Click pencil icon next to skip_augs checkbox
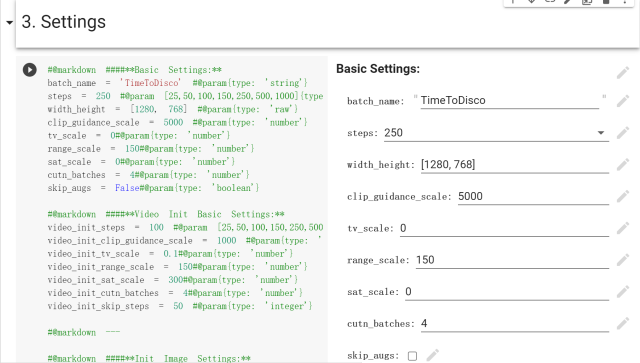 [433, 355]
